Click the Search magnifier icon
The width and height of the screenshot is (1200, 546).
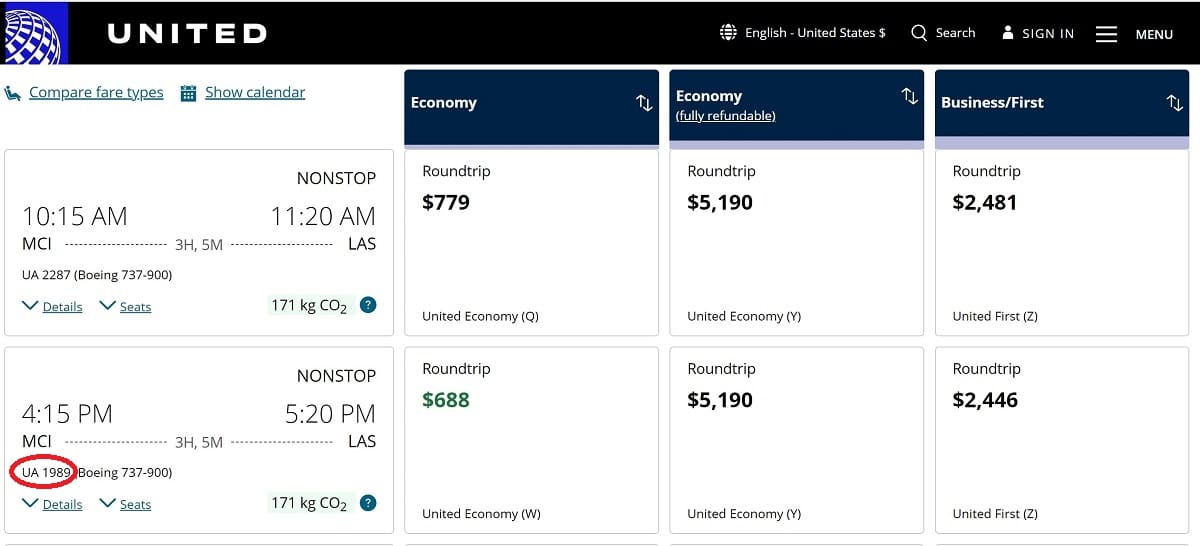919,33
